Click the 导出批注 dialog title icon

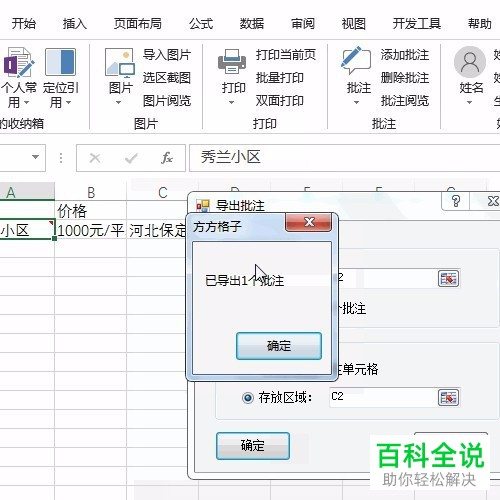tap(203, 206)
